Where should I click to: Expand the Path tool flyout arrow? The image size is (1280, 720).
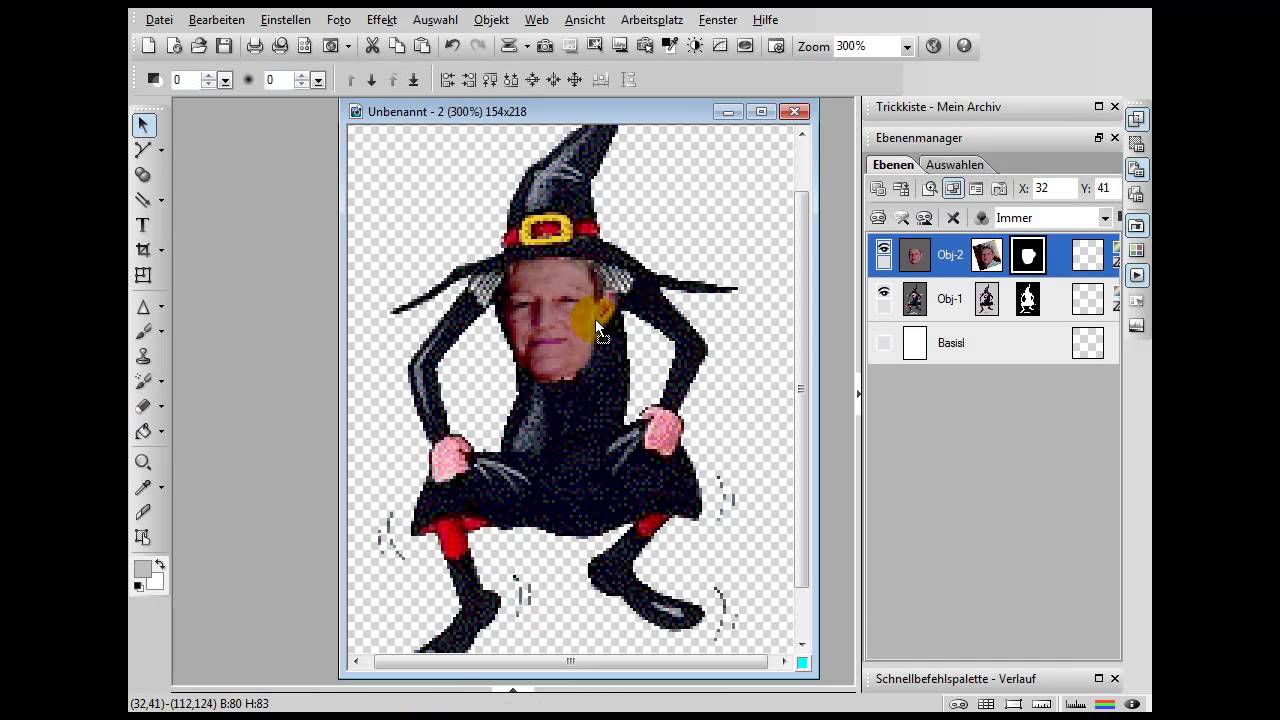(x=161, y=150)
